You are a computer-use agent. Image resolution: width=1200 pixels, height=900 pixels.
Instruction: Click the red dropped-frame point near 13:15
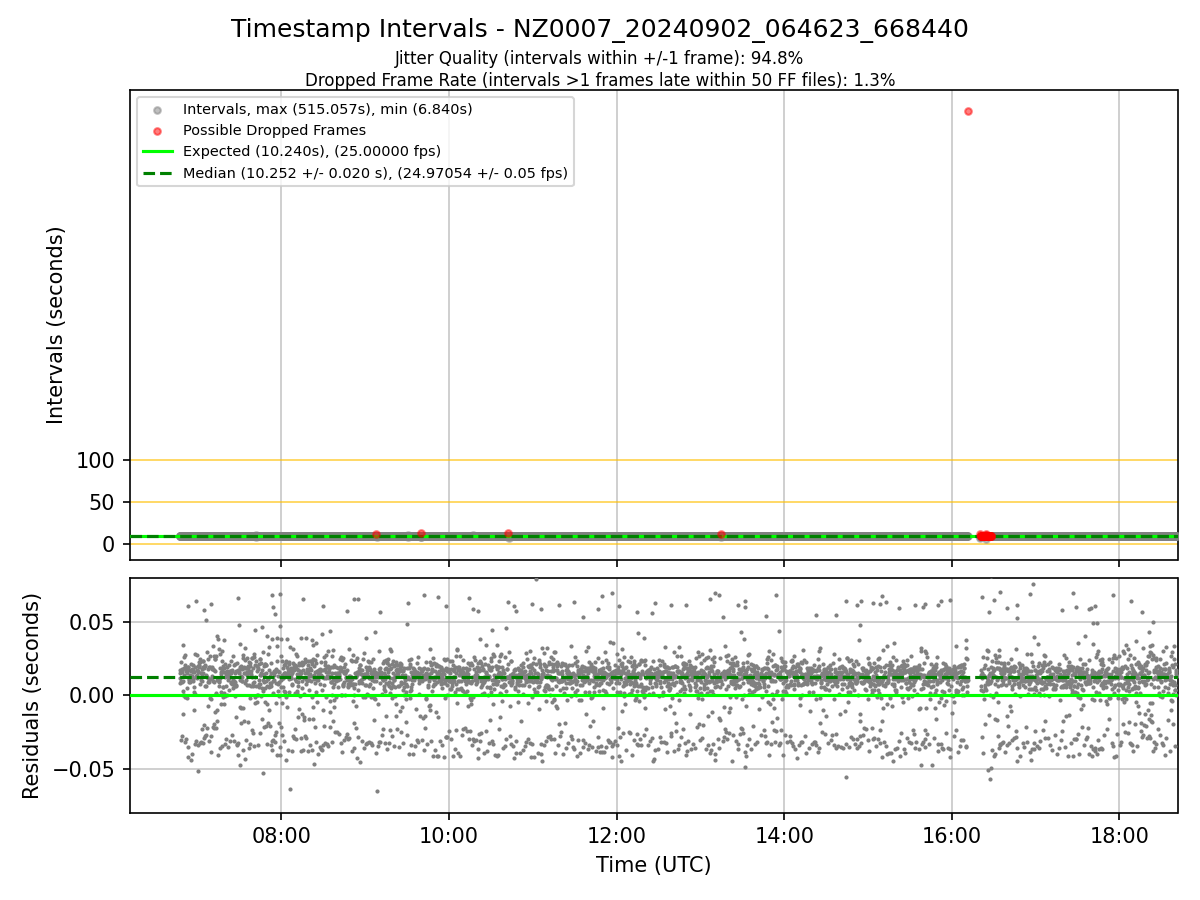pyautogui.click(x=721, y=534)
